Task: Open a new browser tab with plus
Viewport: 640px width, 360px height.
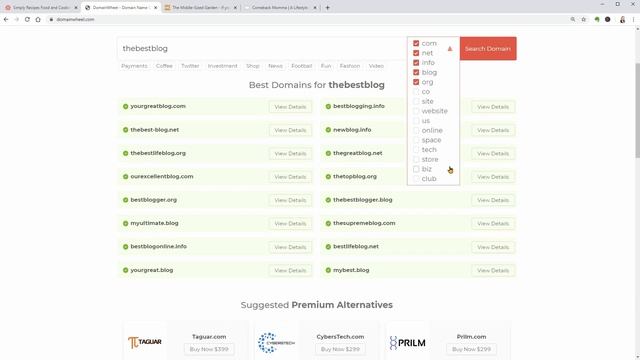Action: click(x=327, y=7)
